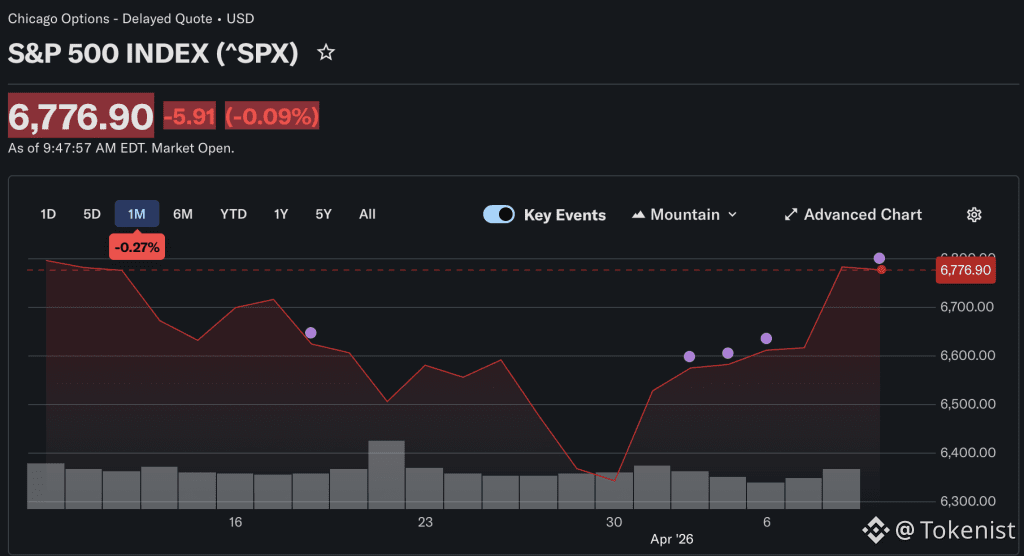Click the red current price dot on chart

881,270
